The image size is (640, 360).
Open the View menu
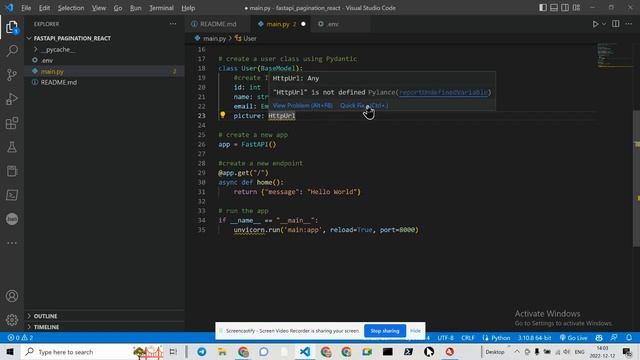(x=99, y=8)
